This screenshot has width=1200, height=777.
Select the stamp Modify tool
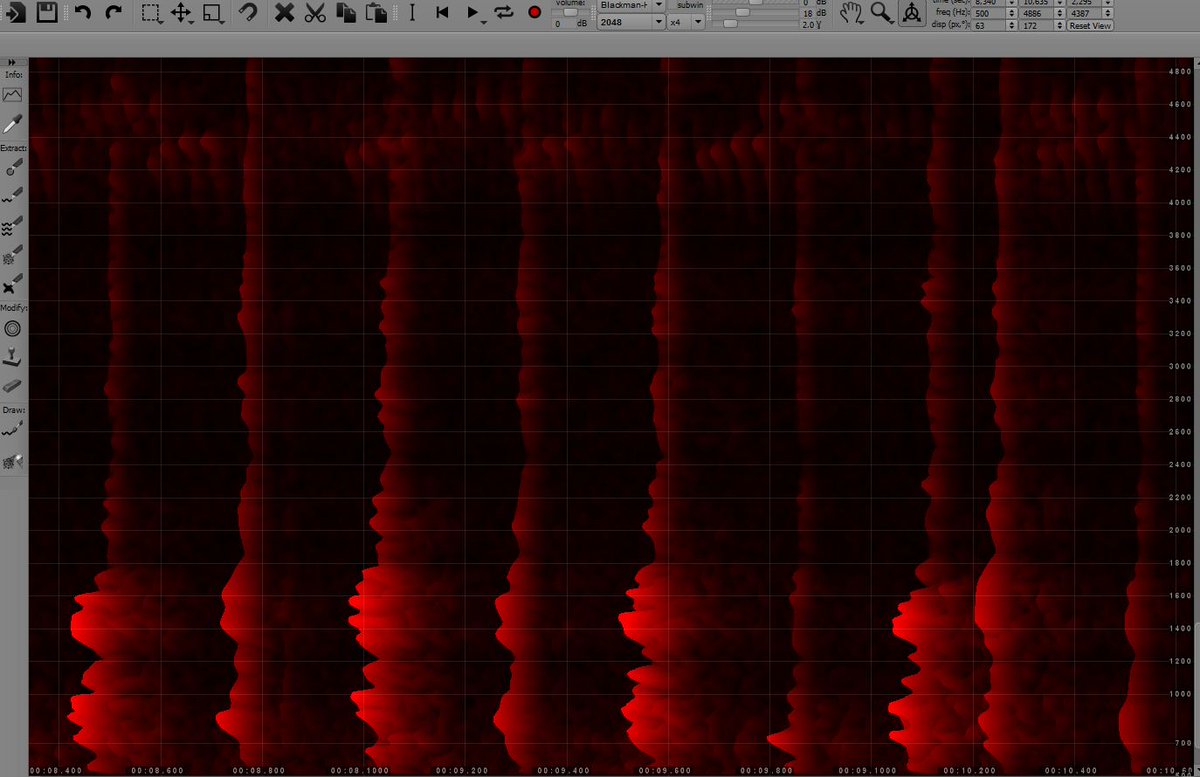pos(13,356)
